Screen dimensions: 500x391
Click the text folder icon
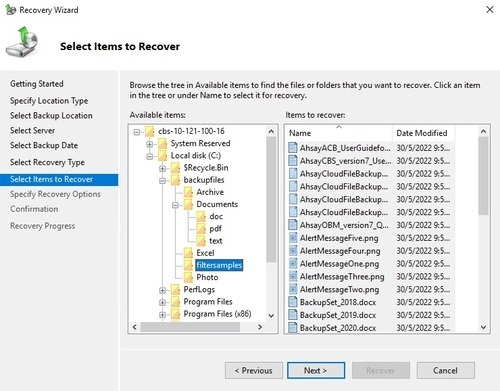coord(201,241)
